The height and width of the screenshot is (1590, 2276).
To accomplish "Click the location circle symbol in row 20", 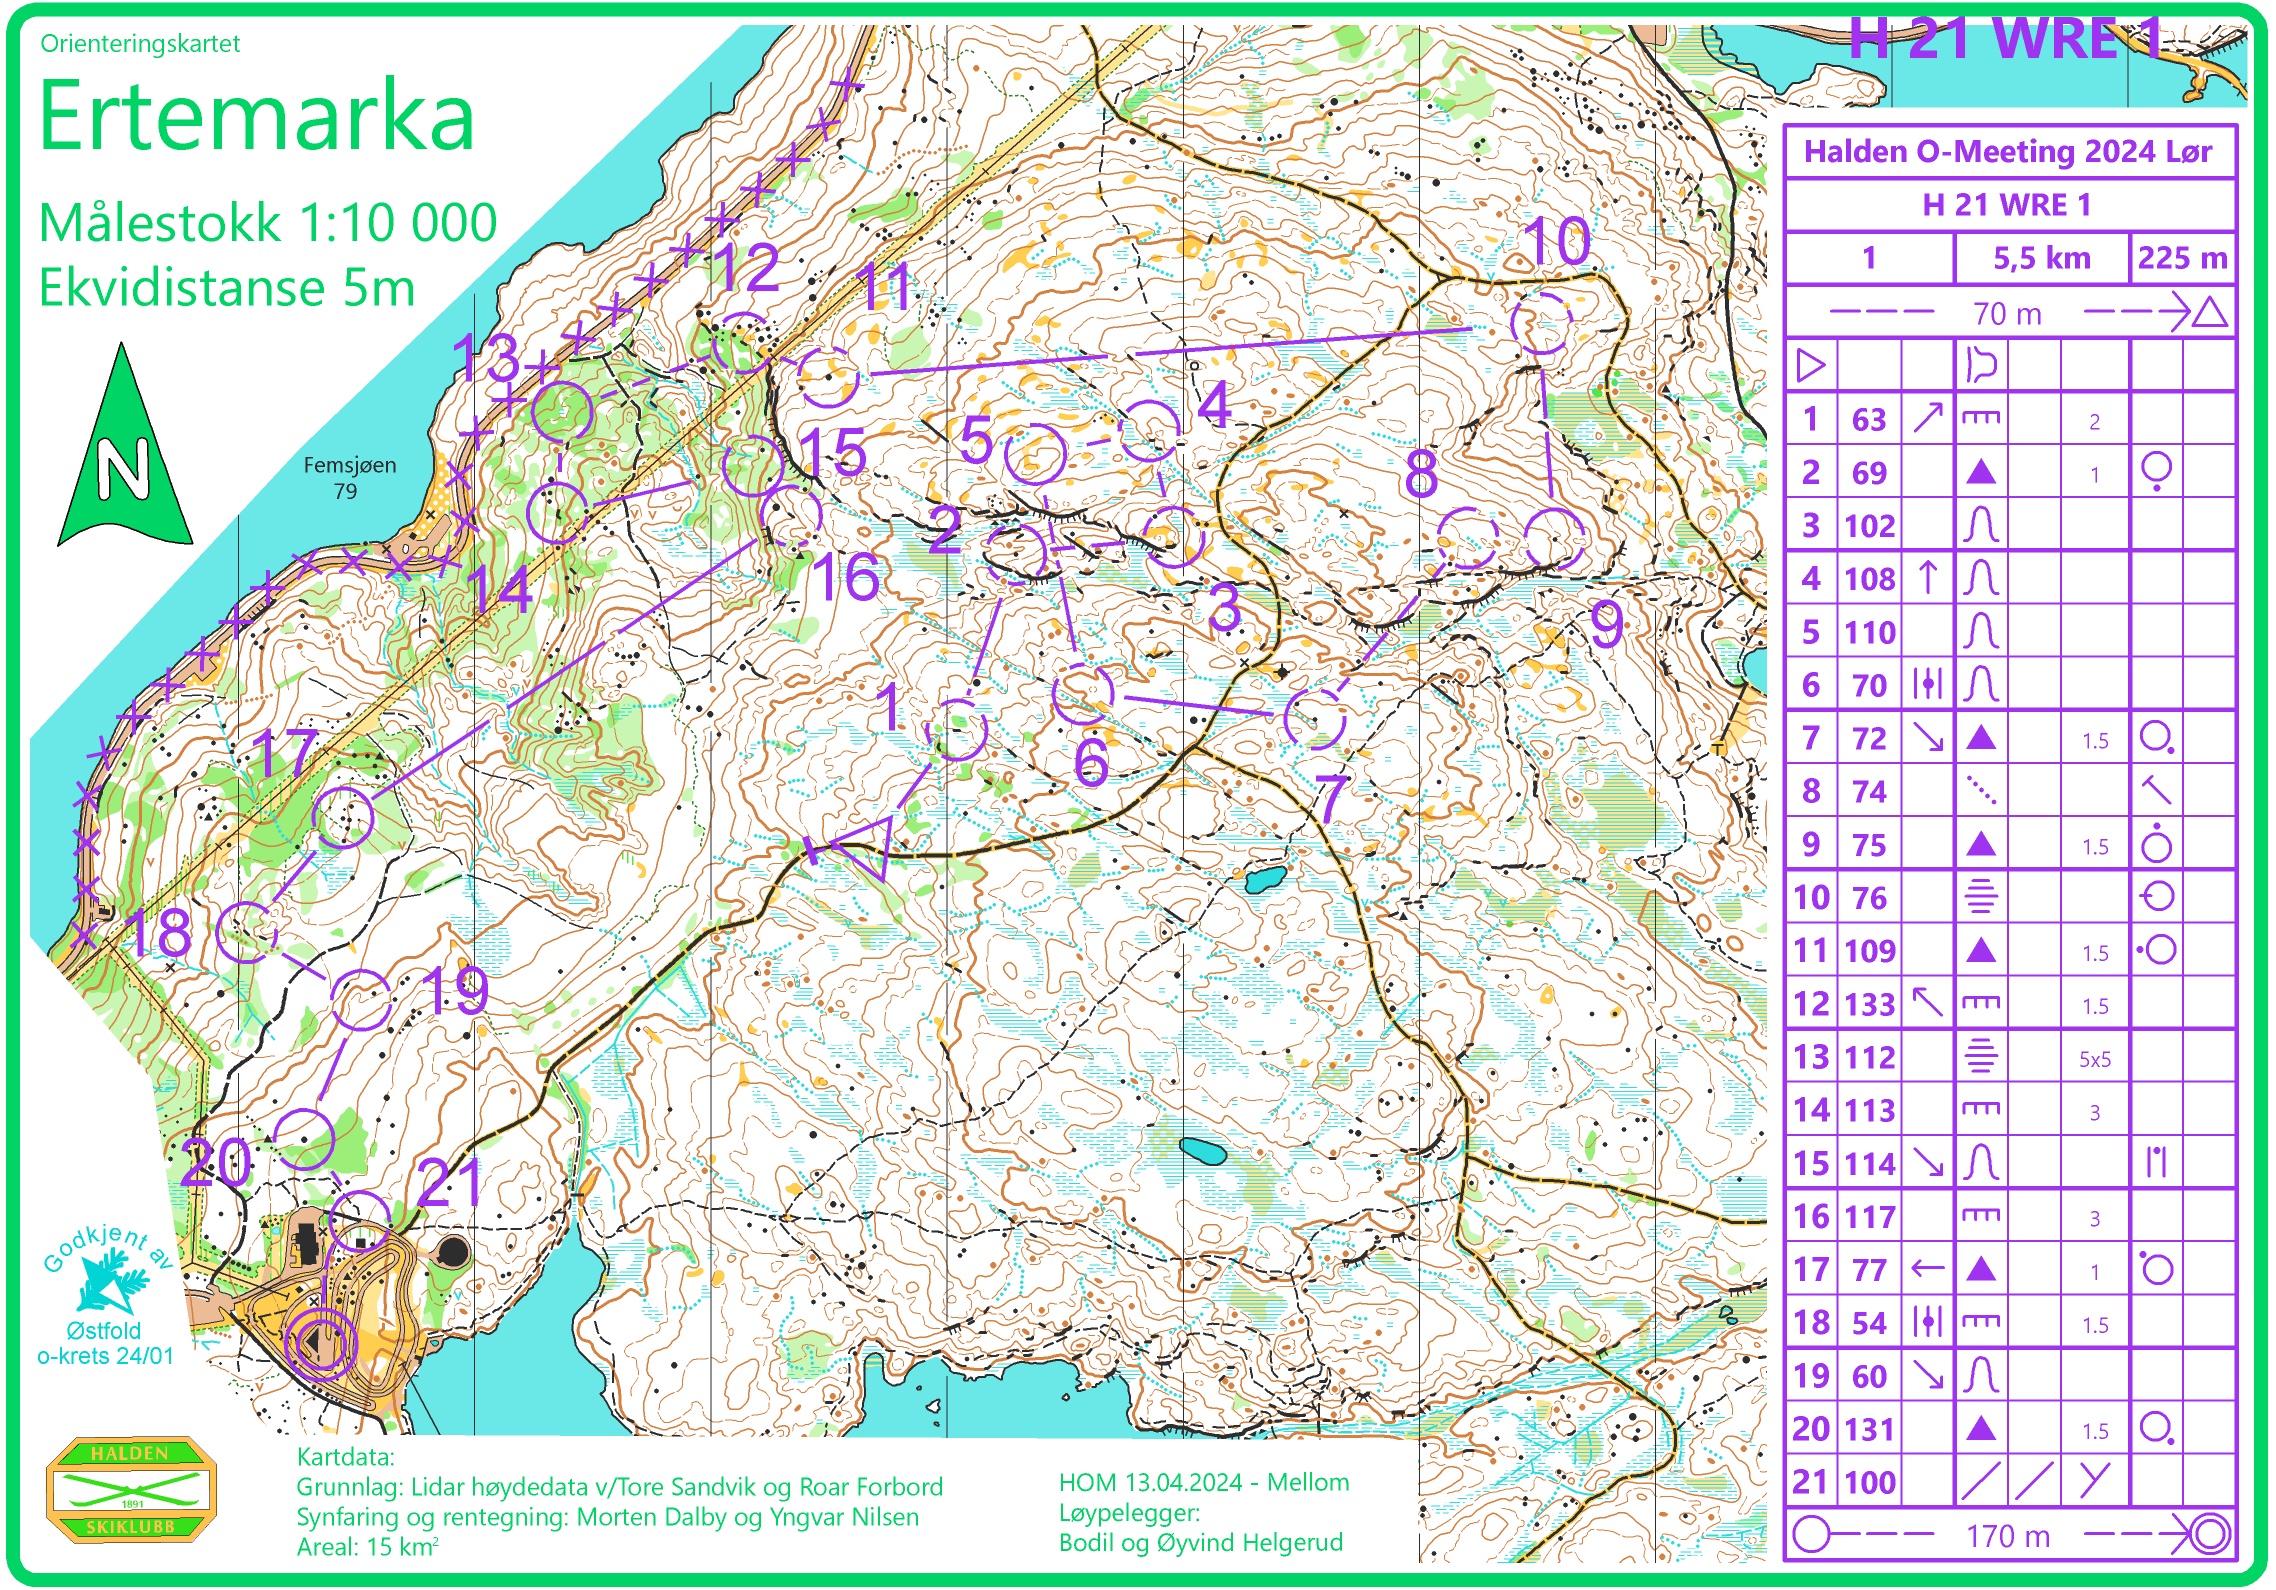I will tap(2157, 1428).
